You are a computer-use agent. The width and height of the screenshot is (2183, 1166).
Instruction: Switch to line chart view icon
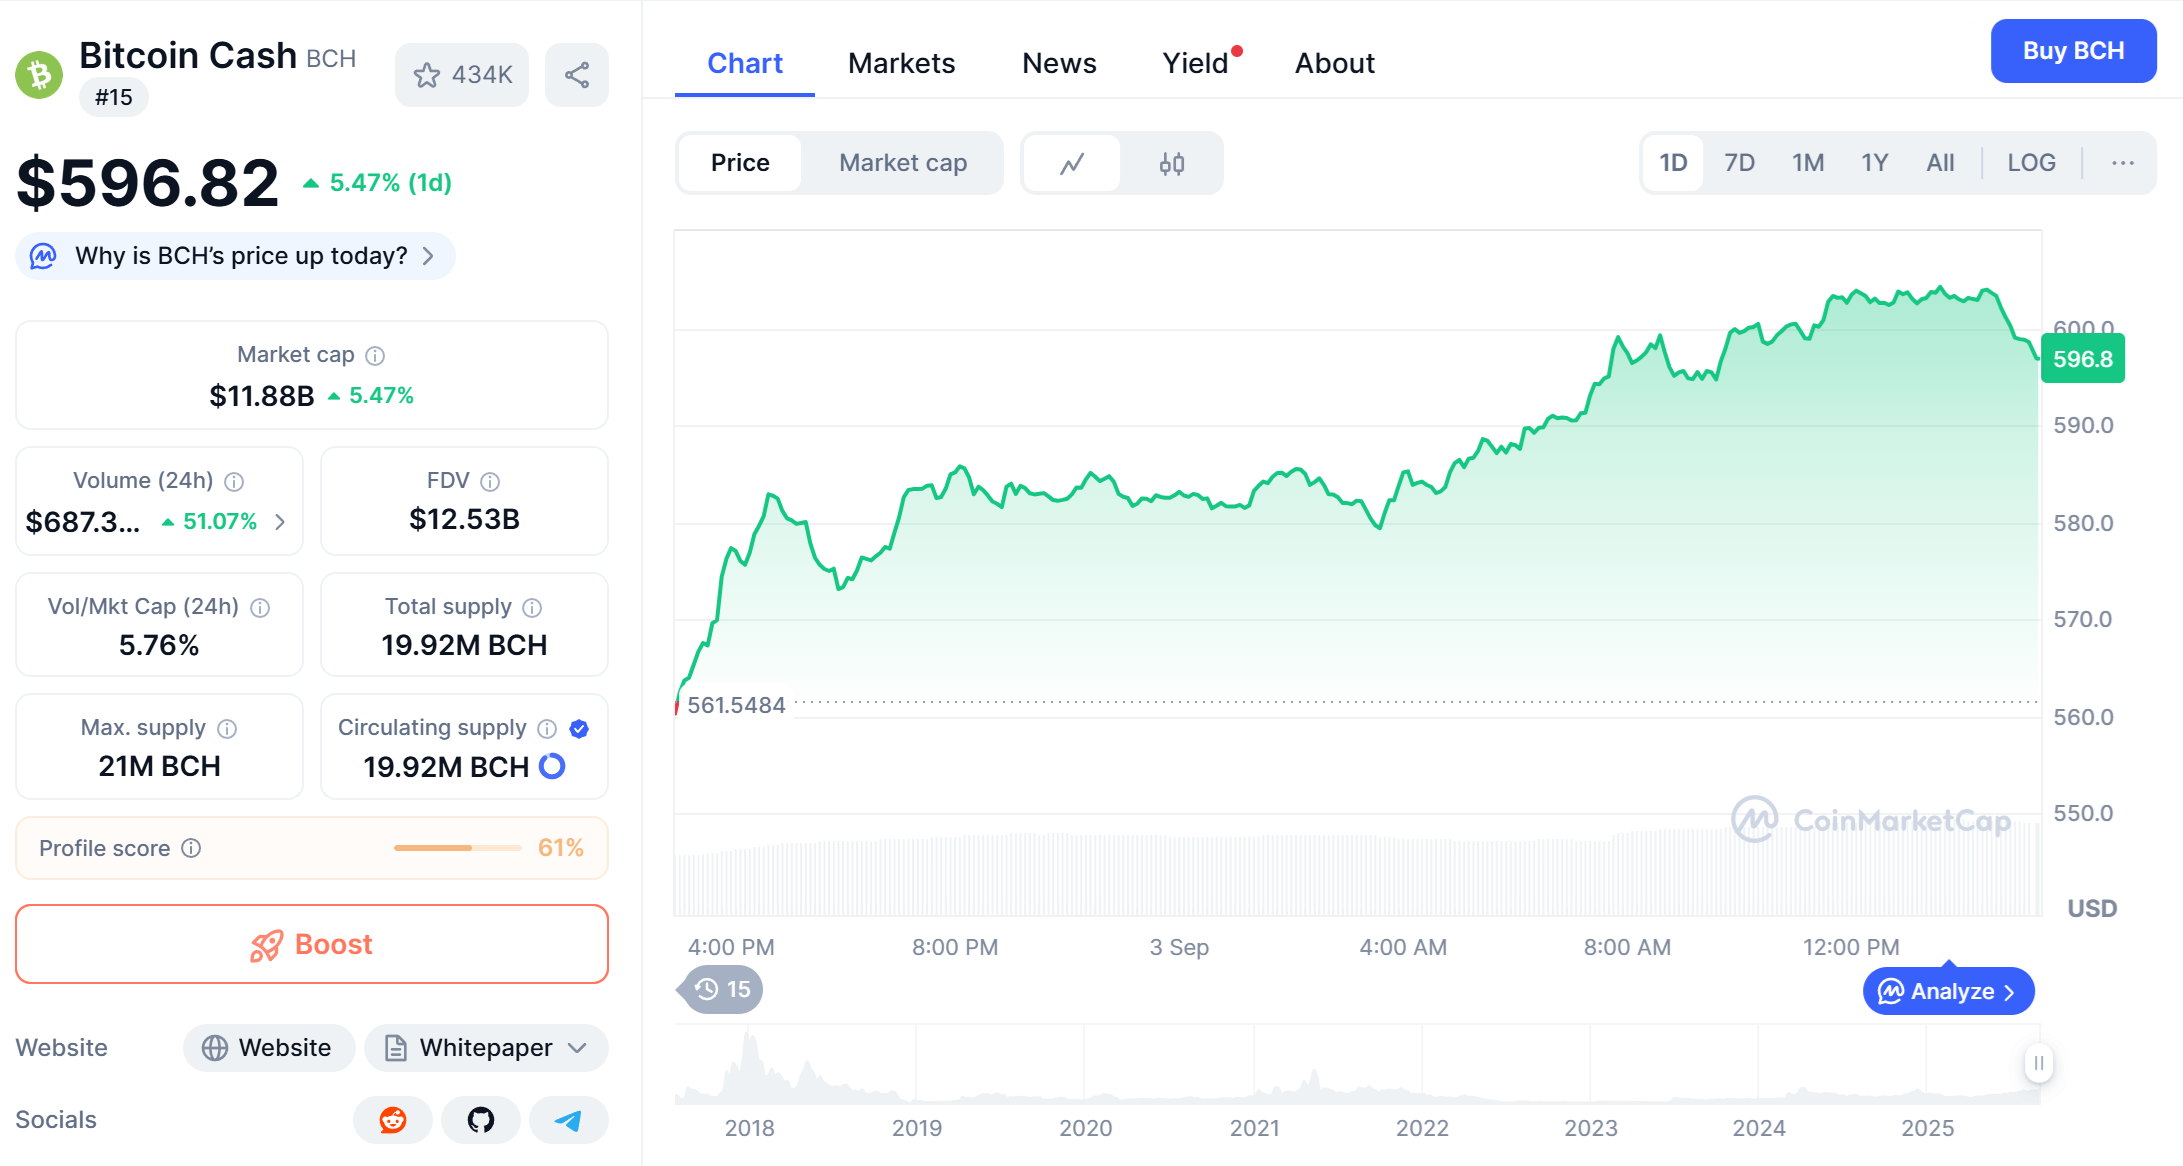[x=1072, y=163]
